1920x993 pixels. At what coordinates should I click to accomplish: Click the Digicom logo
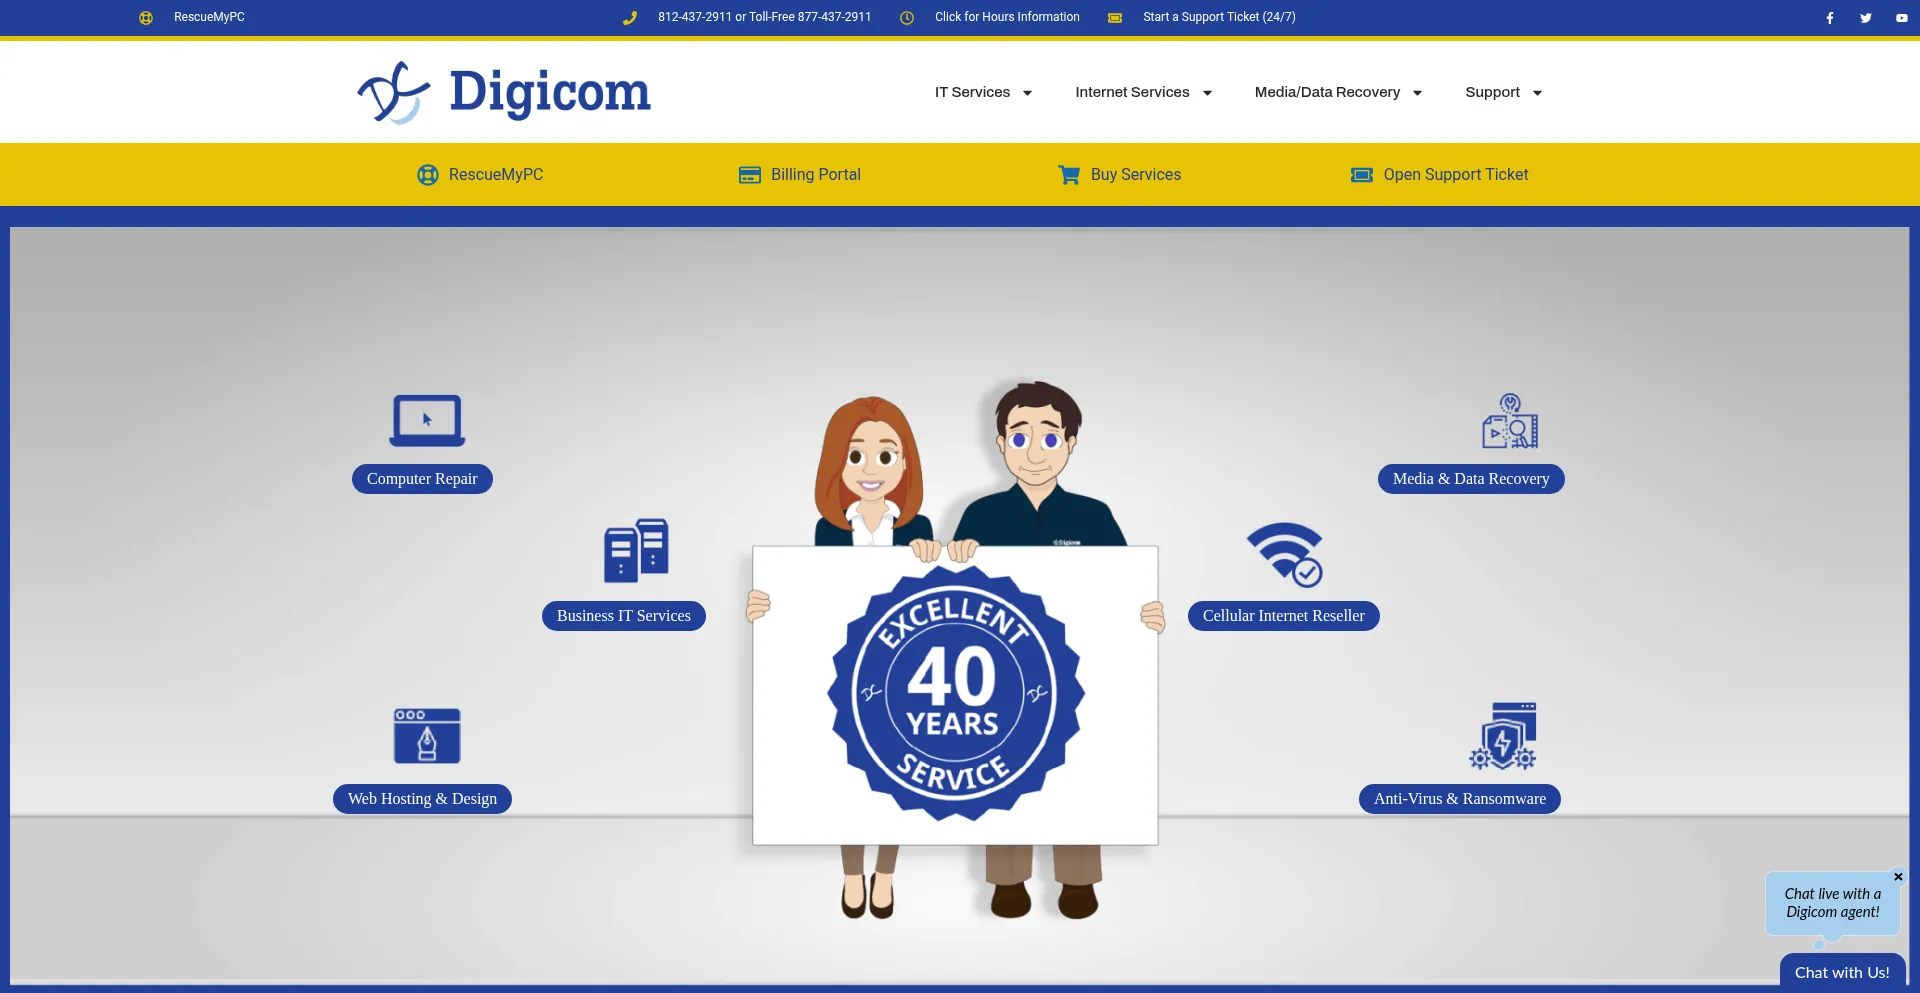point(504,92)
